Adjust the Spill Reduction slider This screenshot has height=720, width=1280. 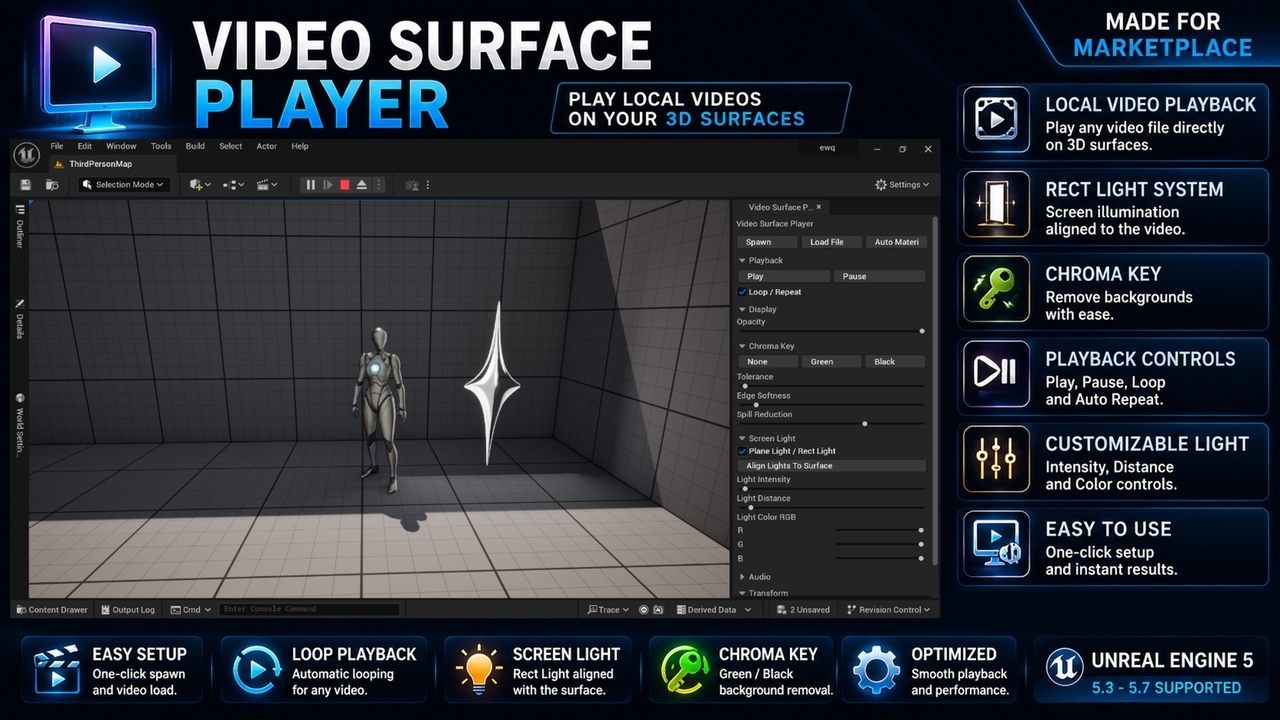click(831, 423)
